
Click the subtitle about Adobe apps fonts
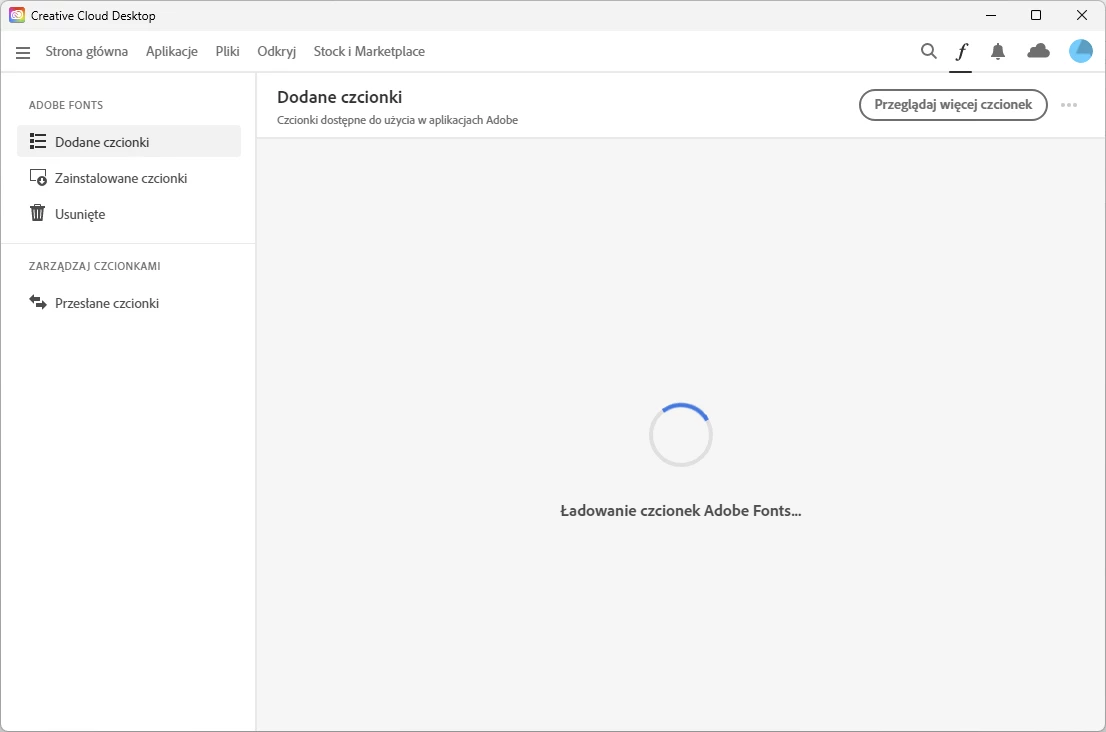(397, 120)
